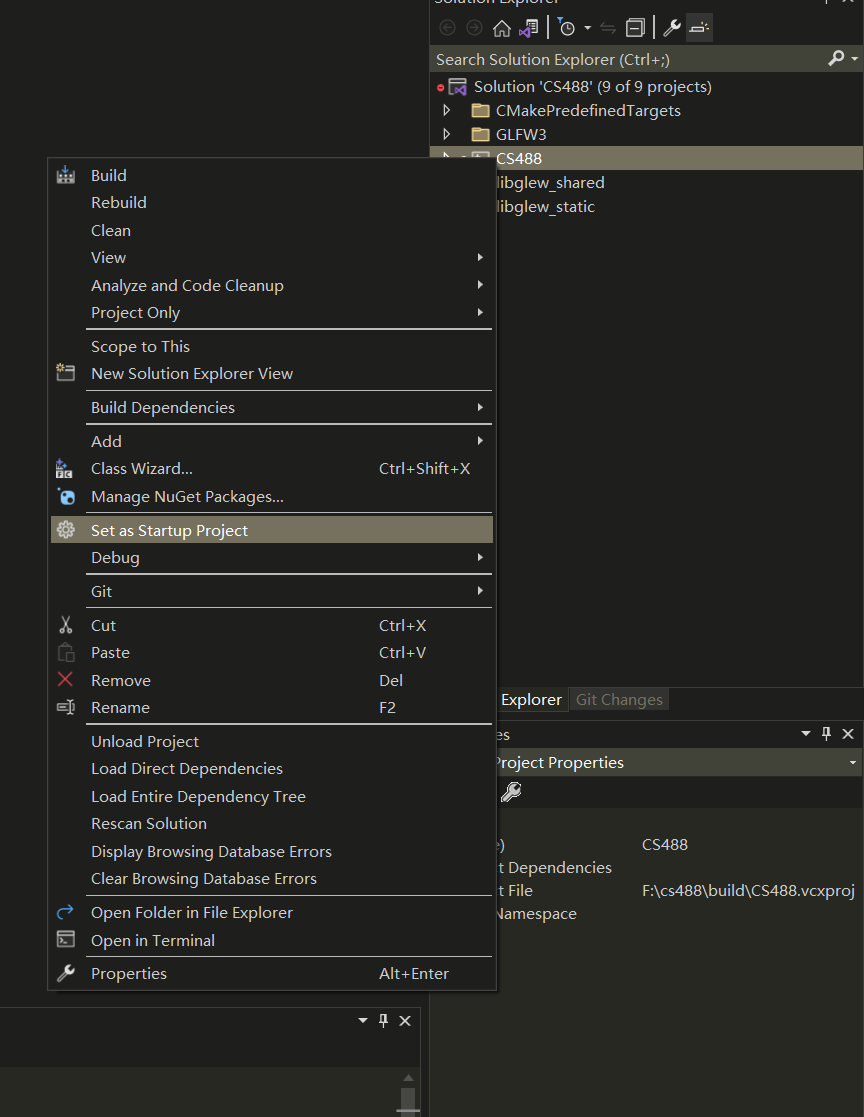864x1117 pixels.
Task: Click the Build icon in context menu
Action: 66,175
